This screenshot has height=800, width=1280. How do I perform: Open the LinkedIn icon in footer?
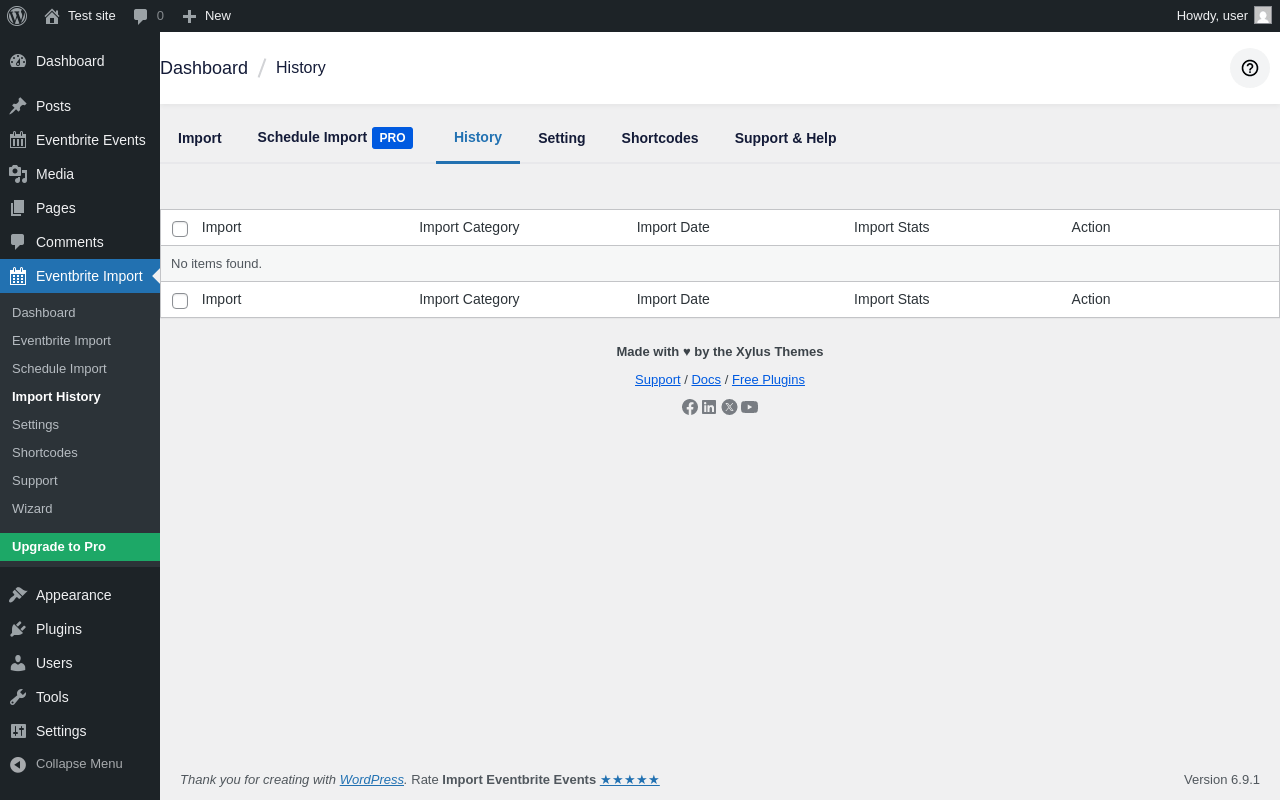tap(709, 407)
